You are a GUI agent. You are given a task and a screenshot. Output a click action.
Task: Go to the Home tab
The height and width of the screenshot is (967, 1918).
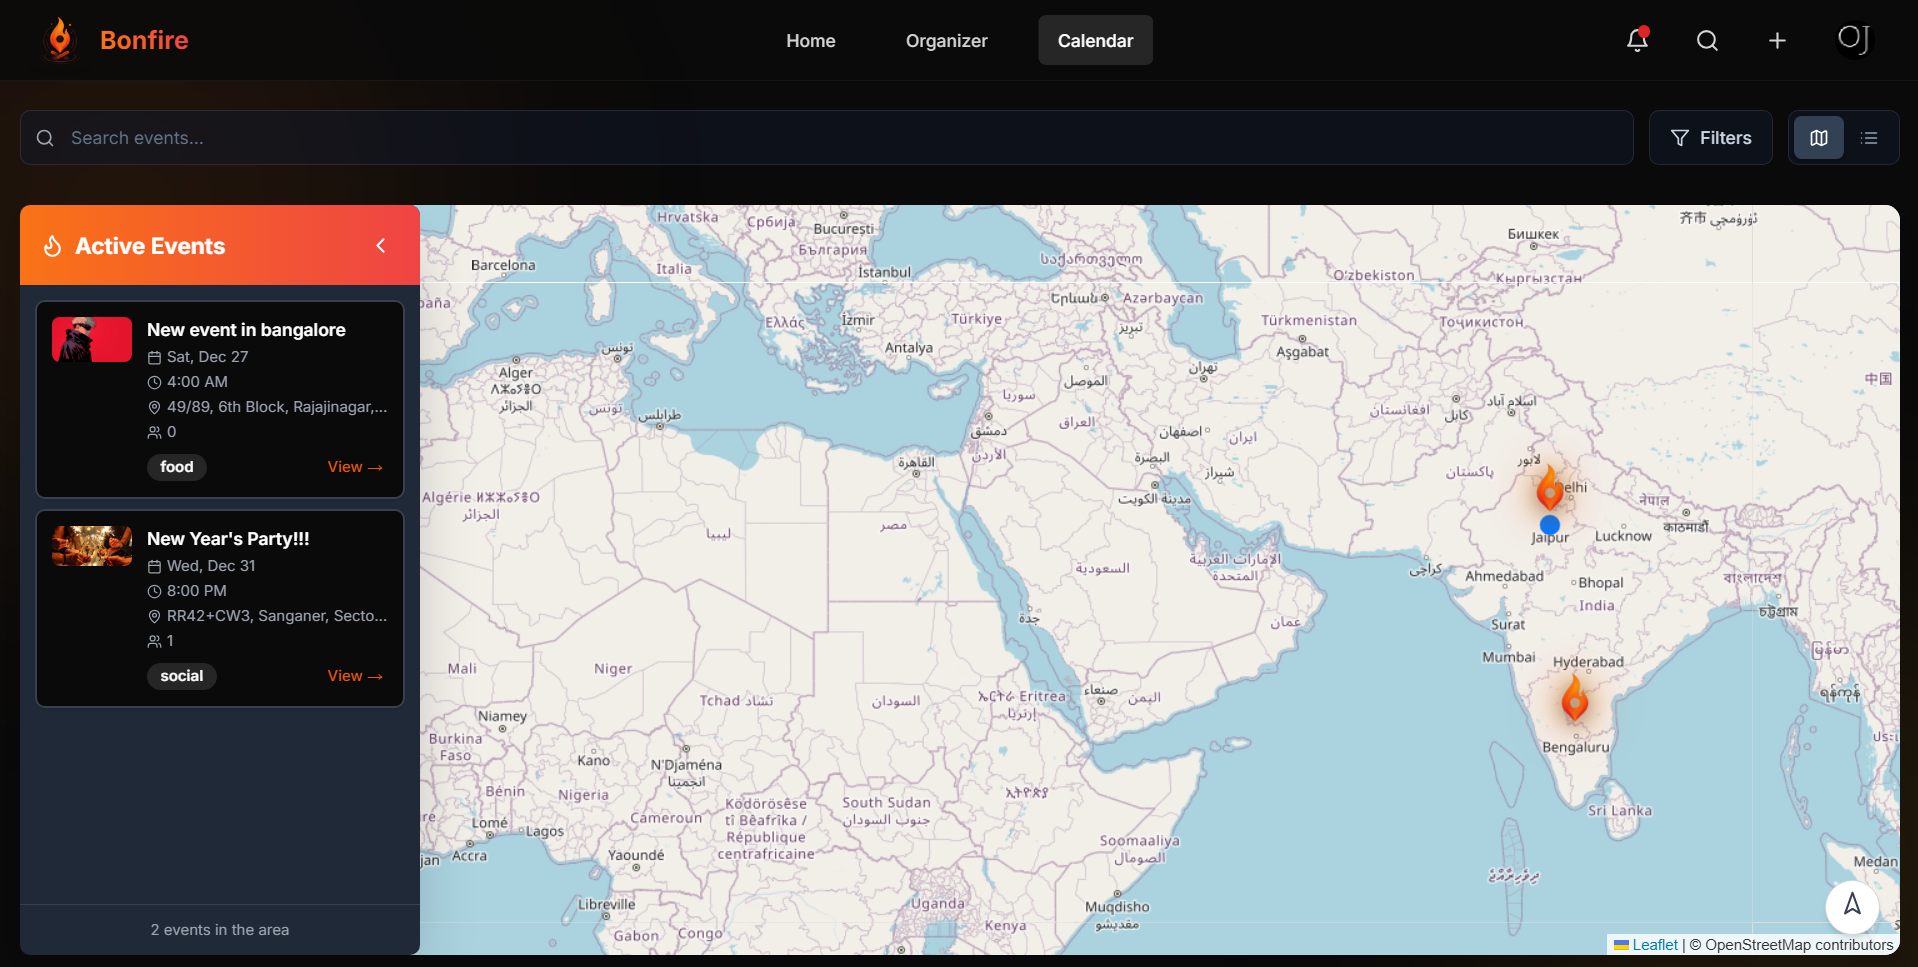click(811, 41)
